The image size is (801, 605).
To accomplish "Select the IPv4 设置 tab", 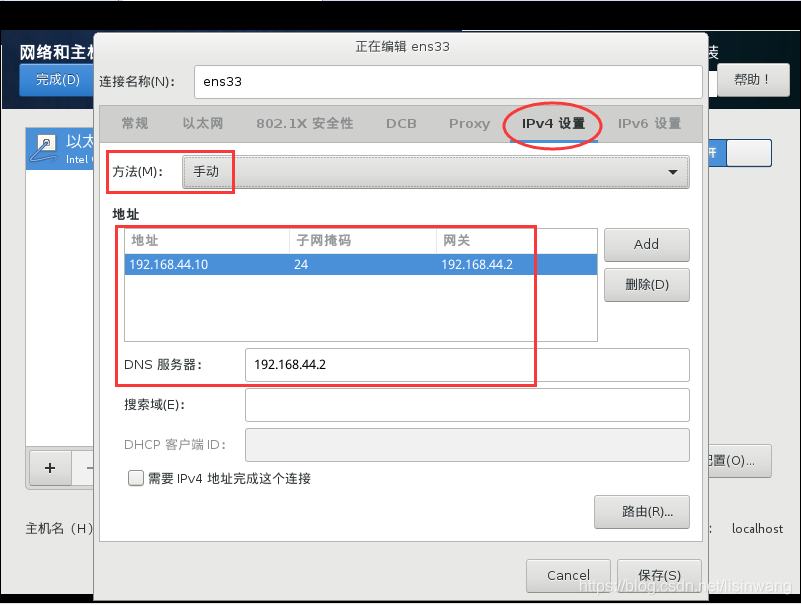I will [x=553, y=124].
